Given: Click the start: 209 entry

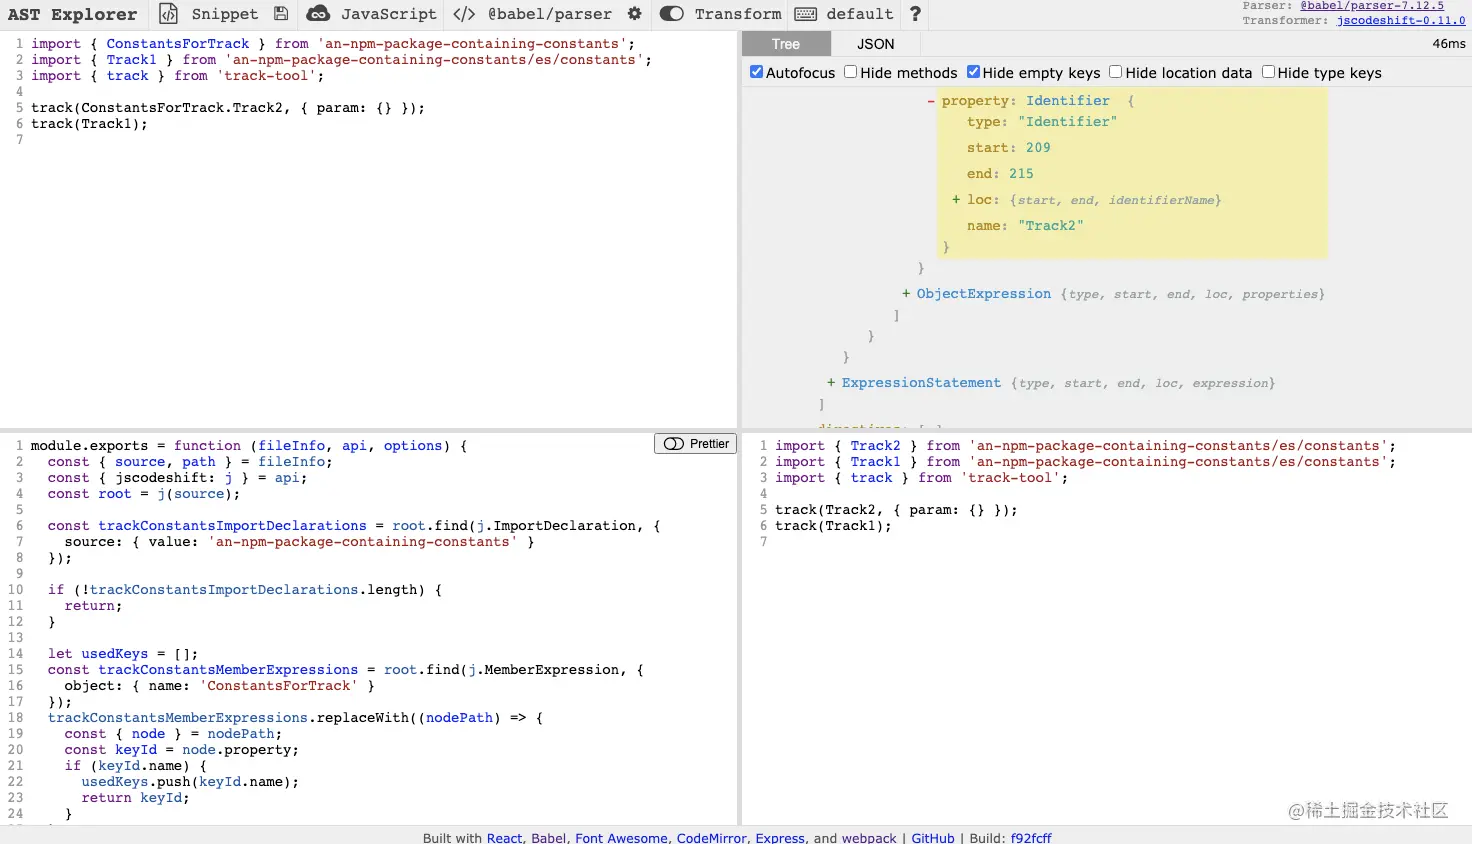Looking at the screenshot, I should [1008, 148].
